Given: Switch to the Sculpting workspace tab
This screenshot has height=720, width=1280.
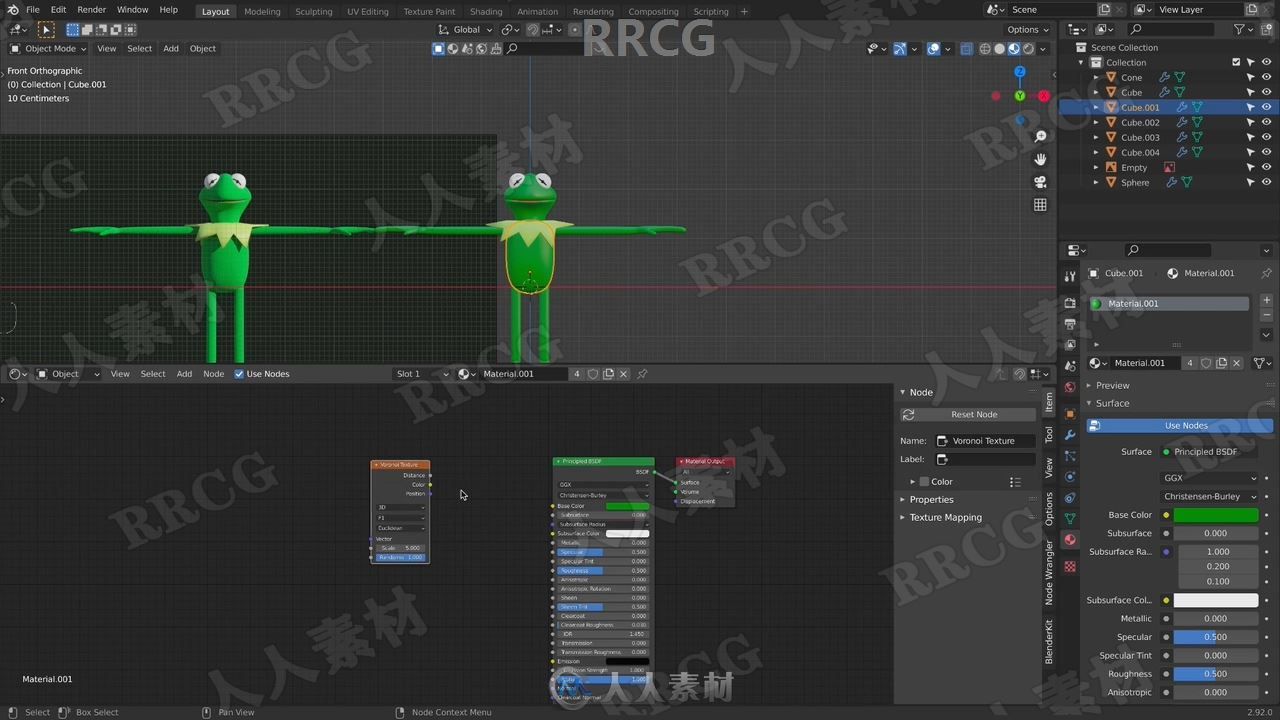Looking at the screenshot, I should click(x=313, y=11).
